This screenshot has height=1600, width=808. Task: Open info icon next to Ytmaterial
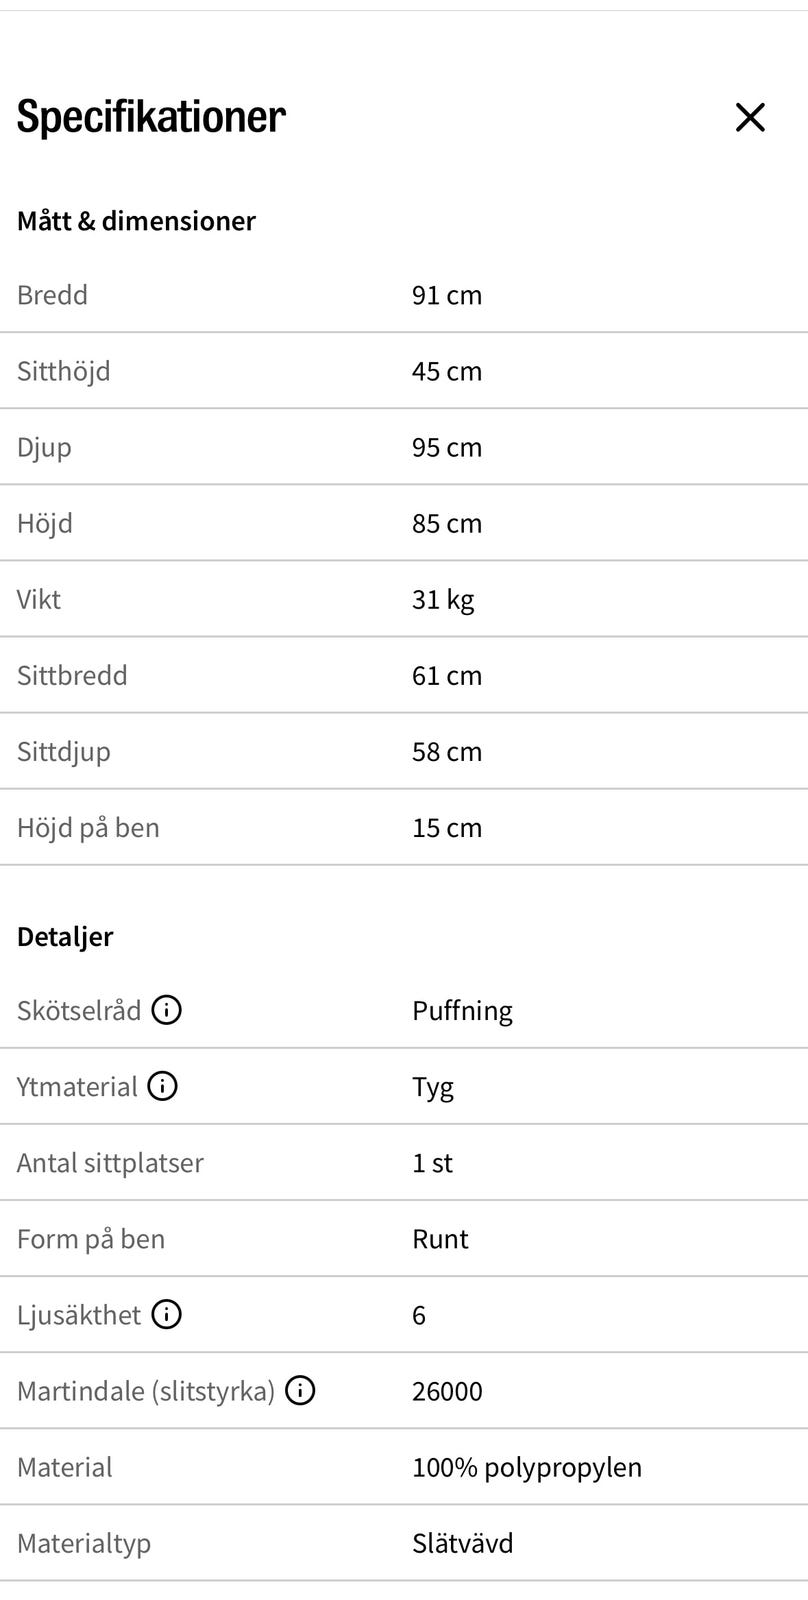tap(163, 1086)
